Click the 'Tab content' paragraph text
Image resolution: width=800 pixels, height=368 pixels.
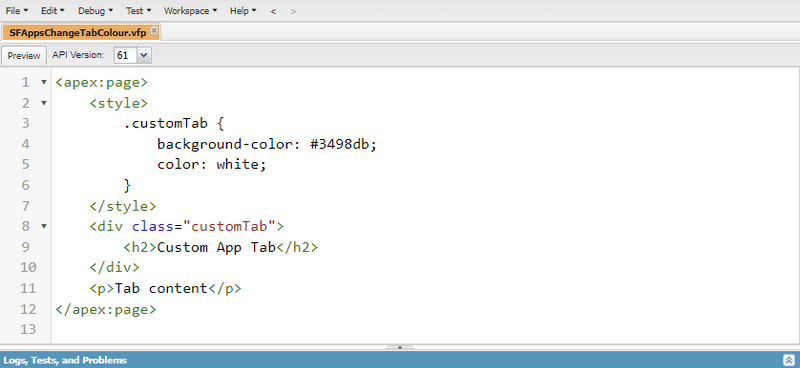161,288
